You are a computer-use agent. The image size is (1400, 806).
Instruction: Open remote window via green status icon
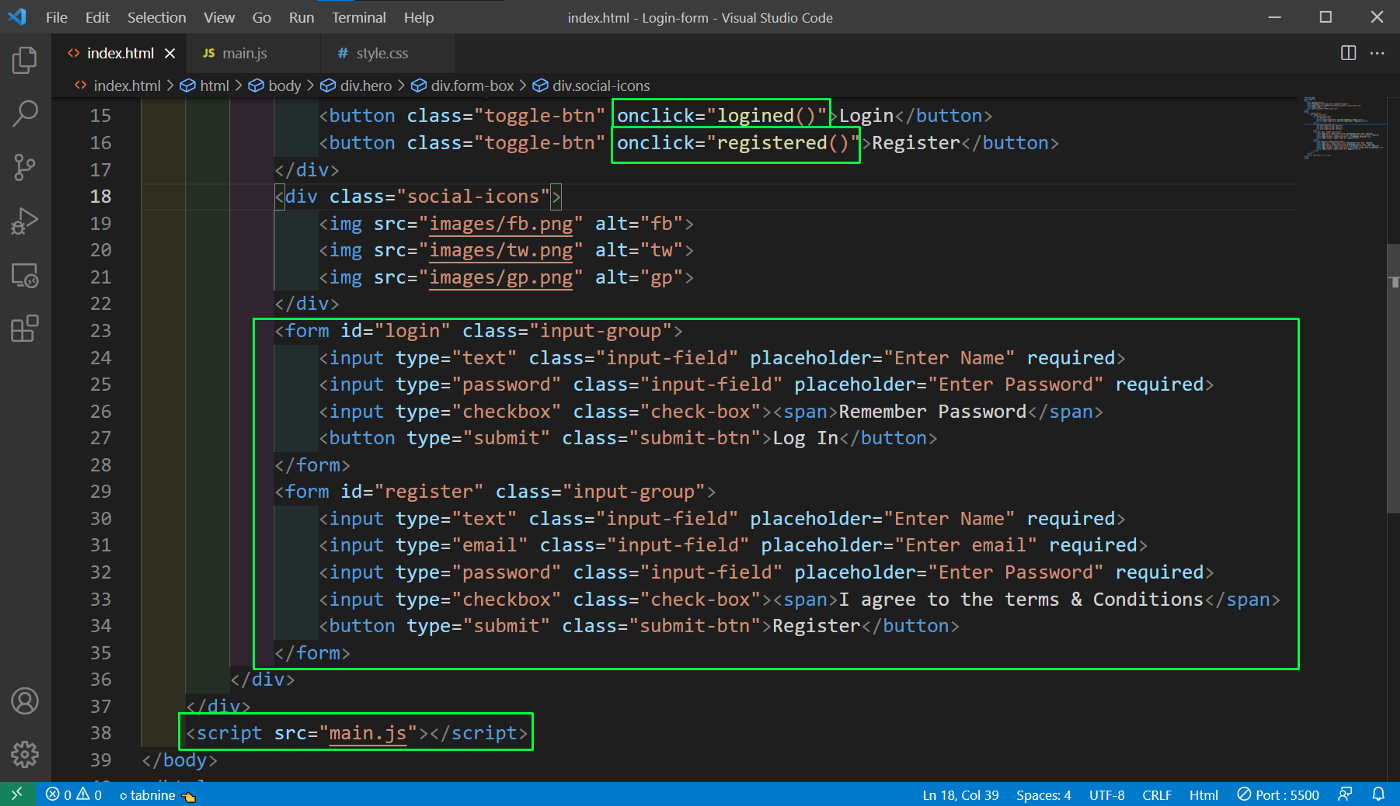tap(17, 795)
